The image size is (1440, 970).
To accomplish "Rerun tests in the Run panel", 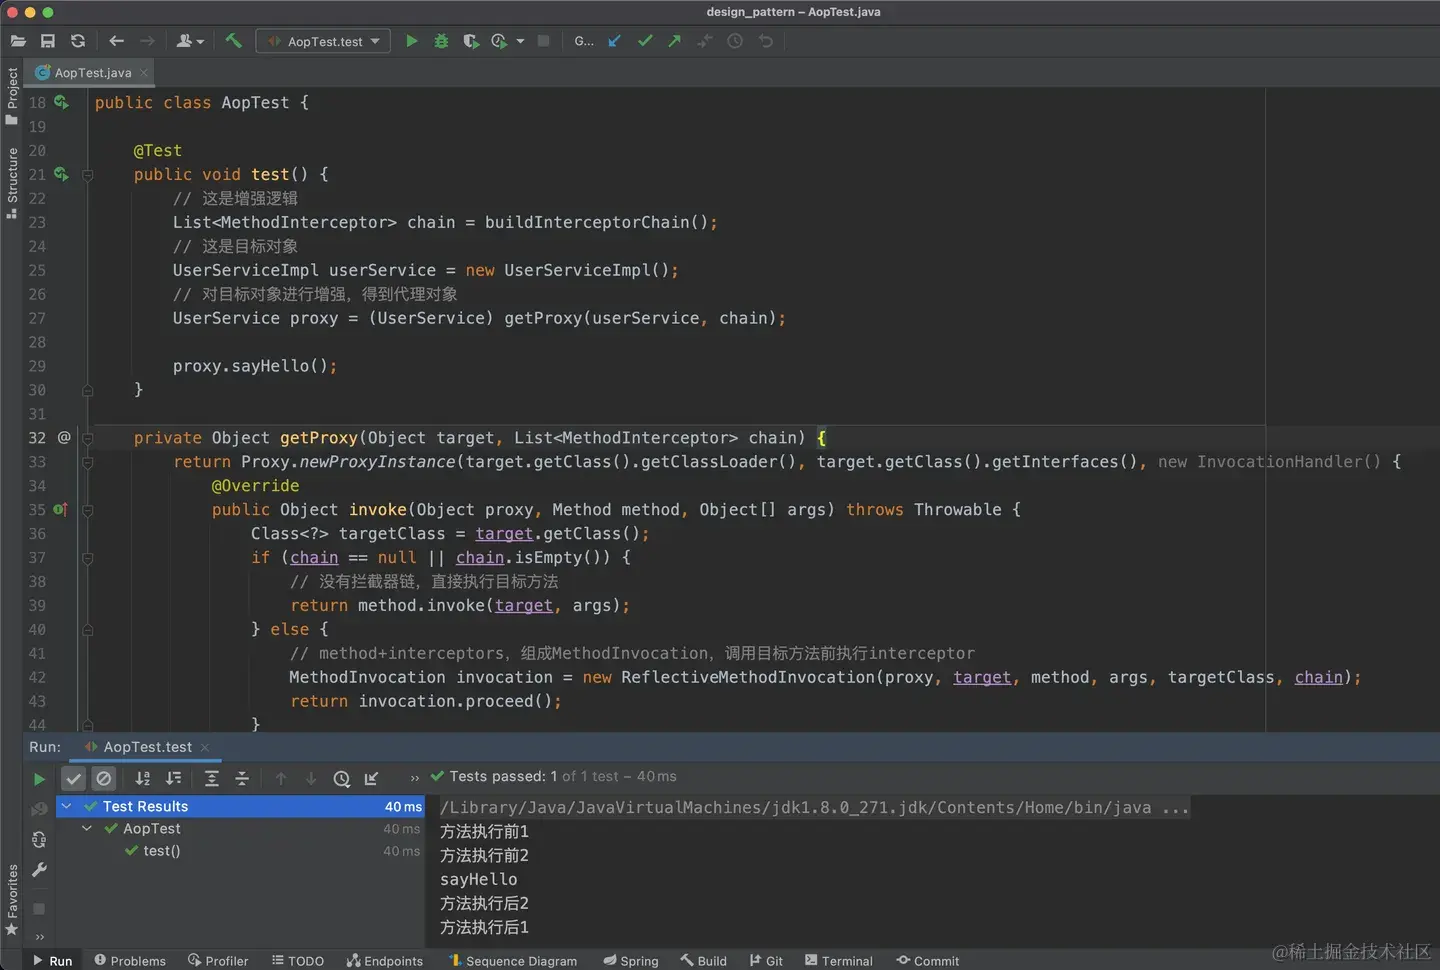I will (39, 779).
